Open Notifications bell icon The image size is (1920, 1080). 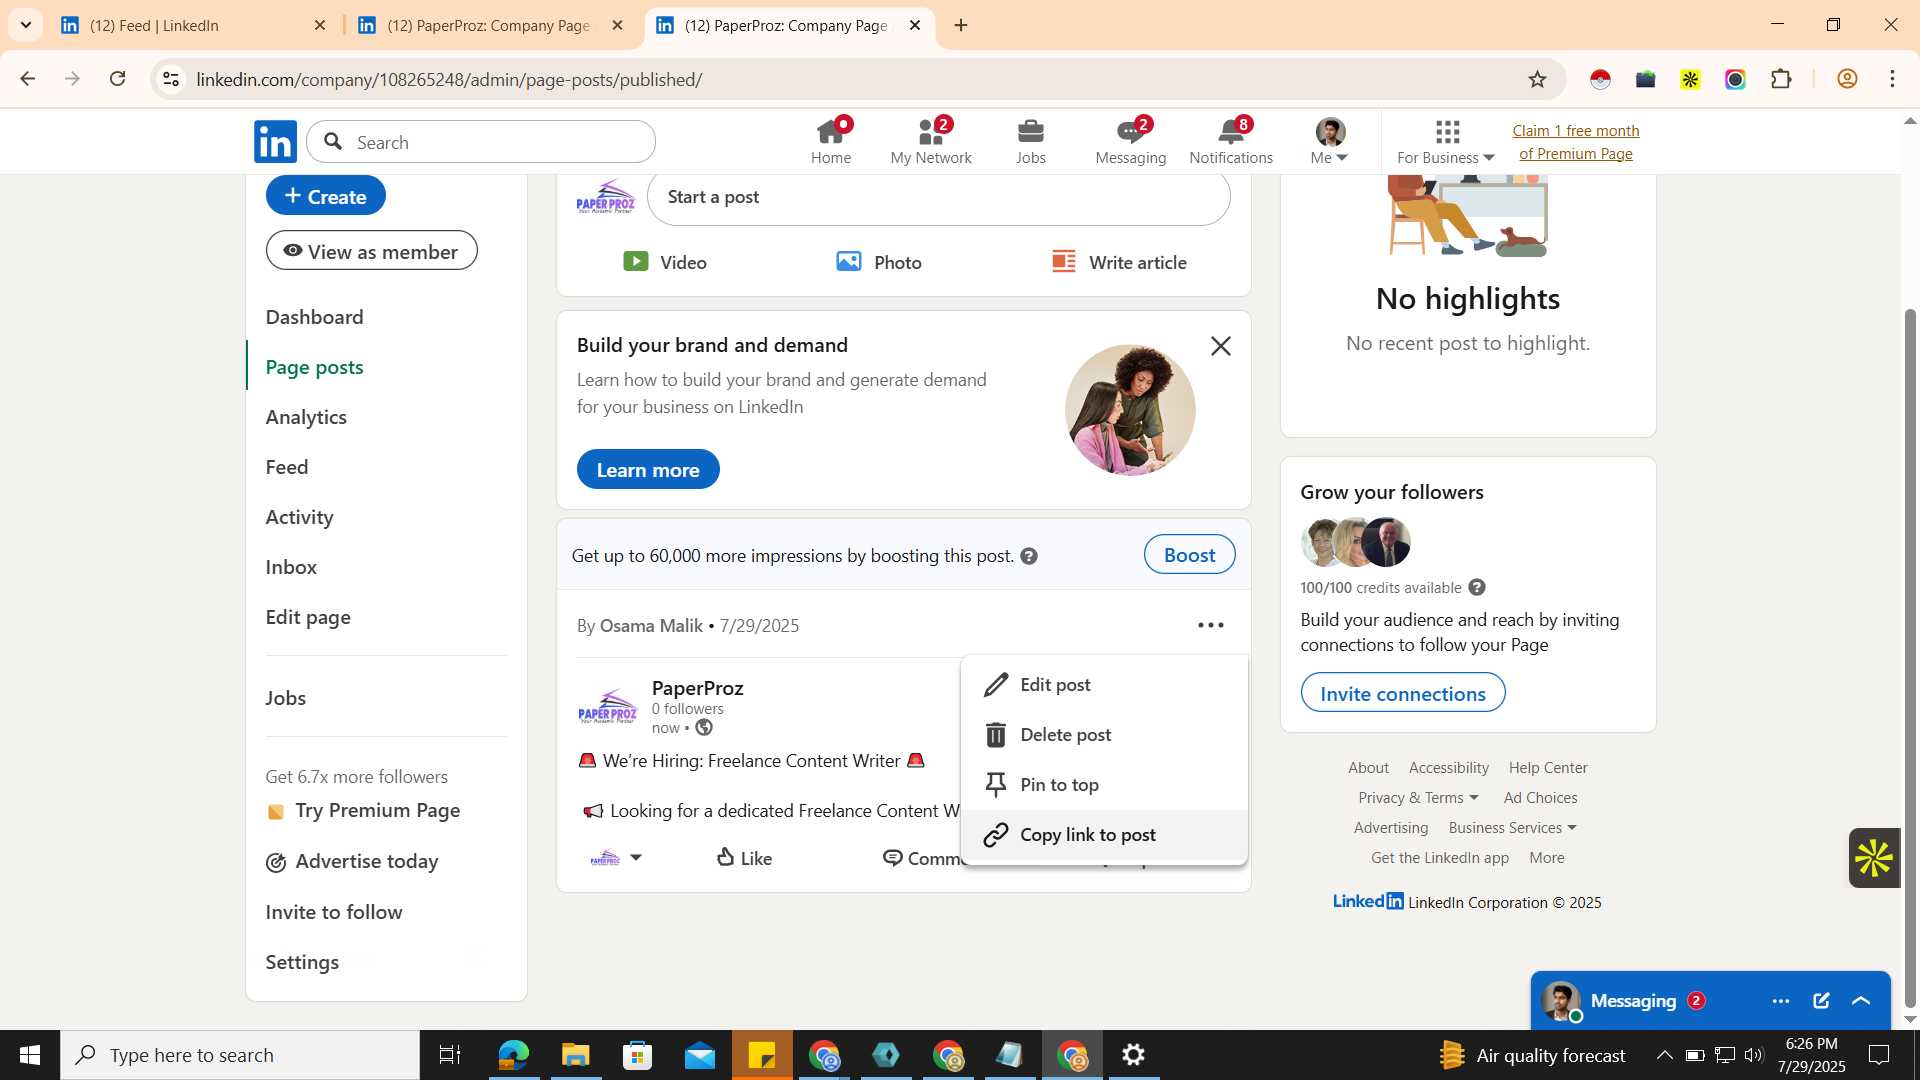1231,141
